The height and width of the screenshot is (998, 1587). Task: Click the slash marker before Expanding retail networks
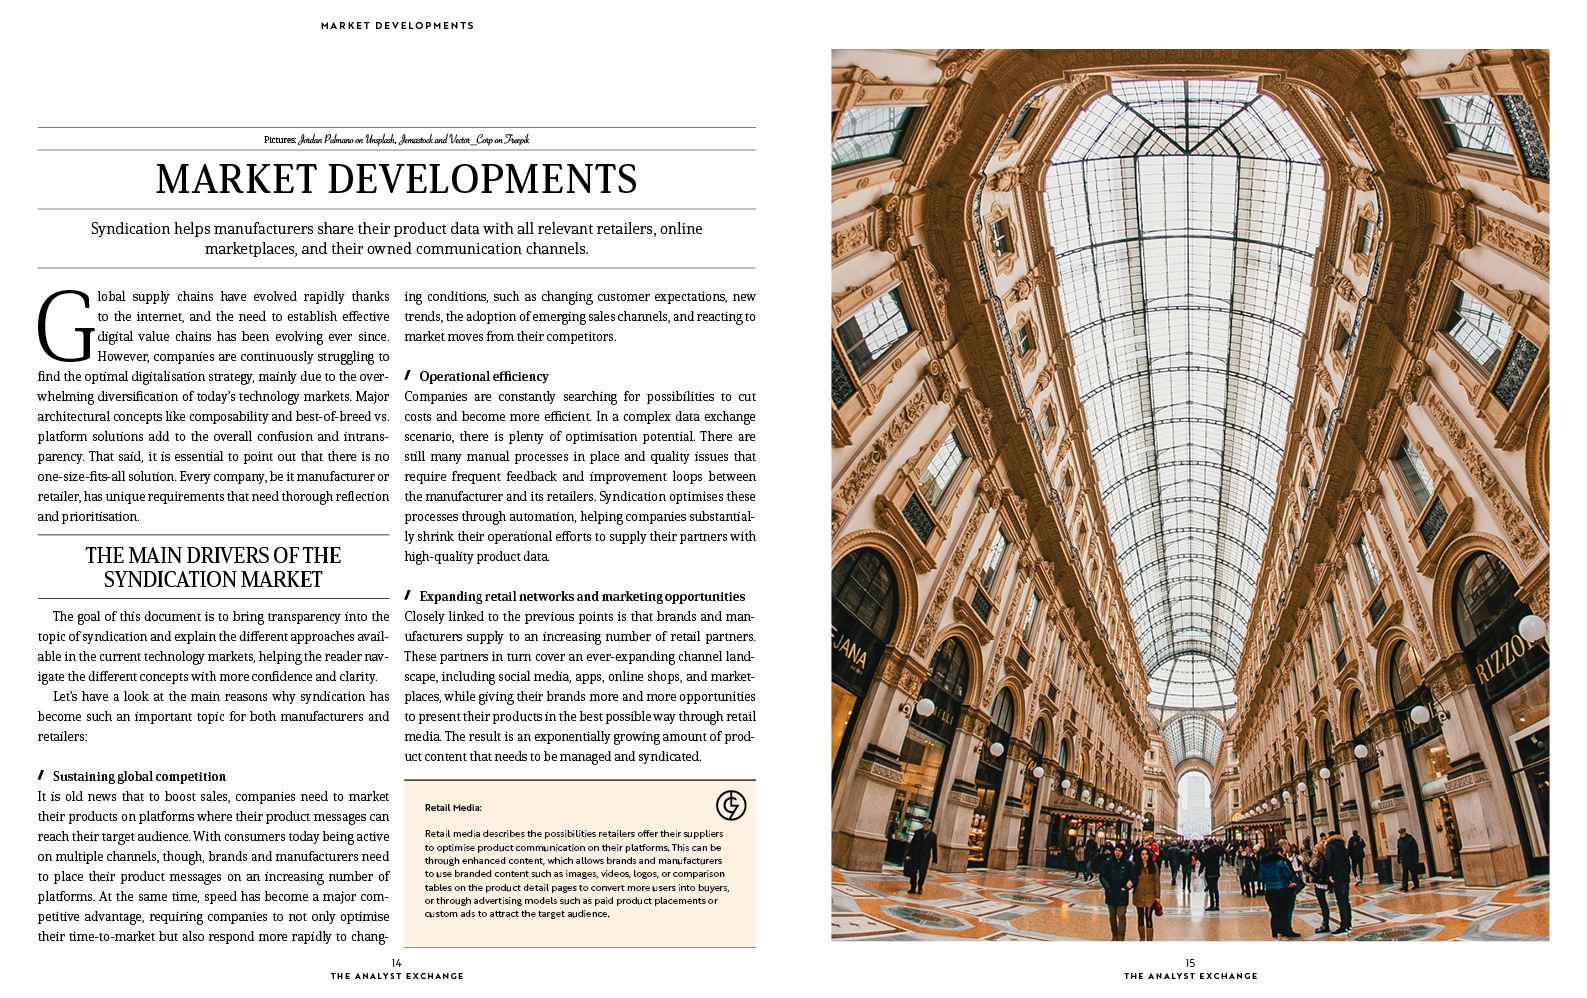pos(408,596)
